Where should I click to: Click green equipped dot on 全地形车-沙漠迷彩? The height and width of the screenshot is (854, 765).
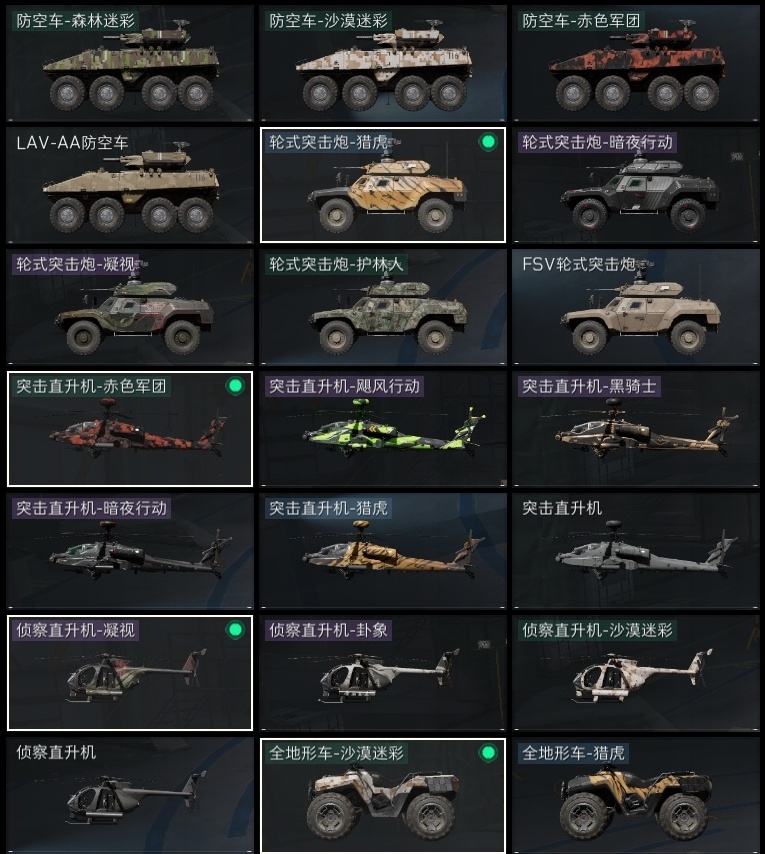[x=488, y=753]
